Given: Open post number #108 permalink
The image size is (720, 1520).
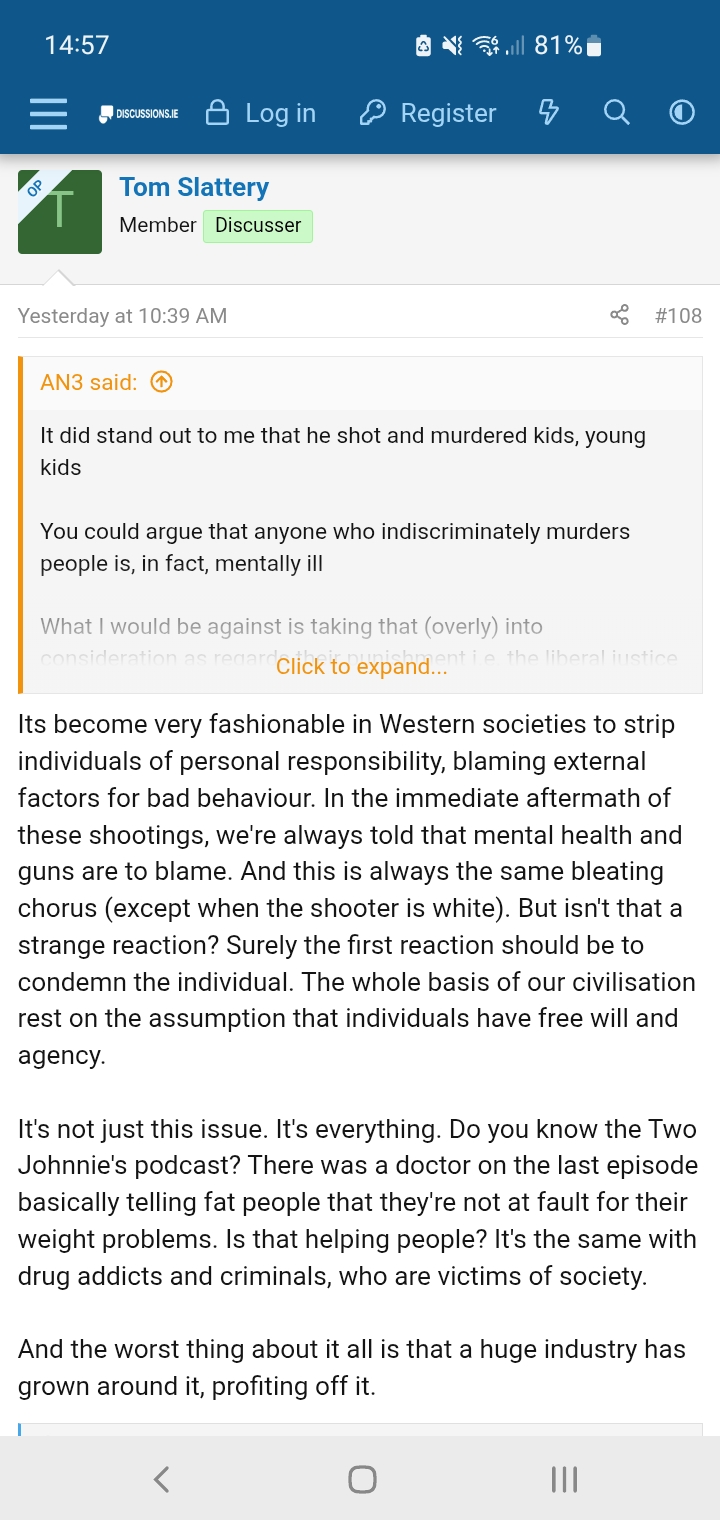Looking at the screenshot, I should (678, 316).
